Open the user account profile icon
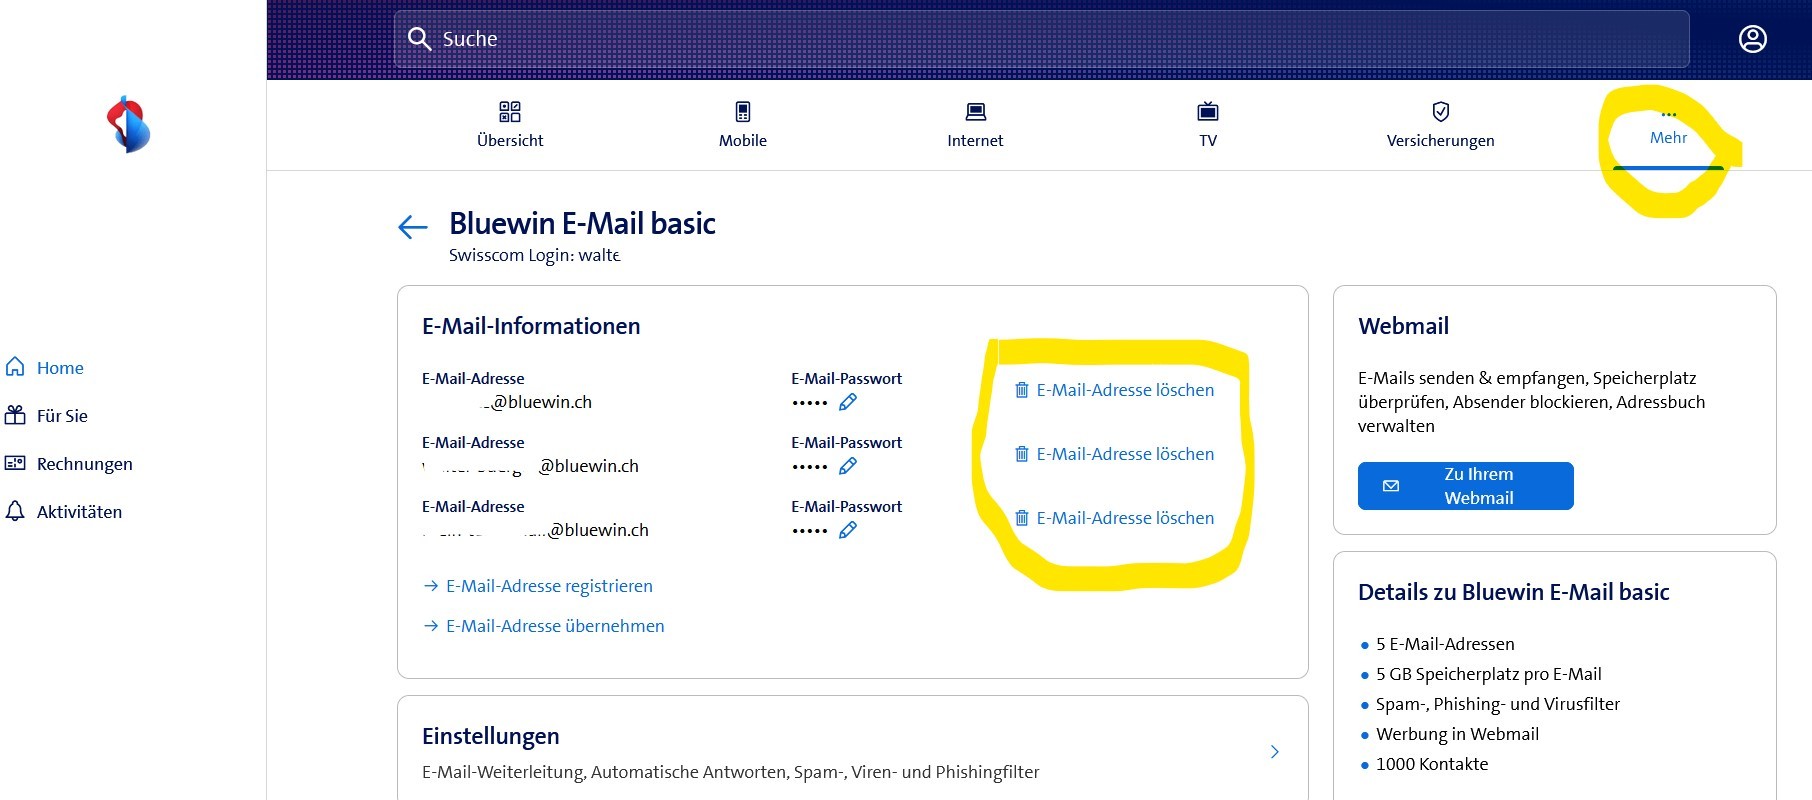The width and height of the screenshot is (1812, 800). pyautogui.click(x=1752, y=39)
